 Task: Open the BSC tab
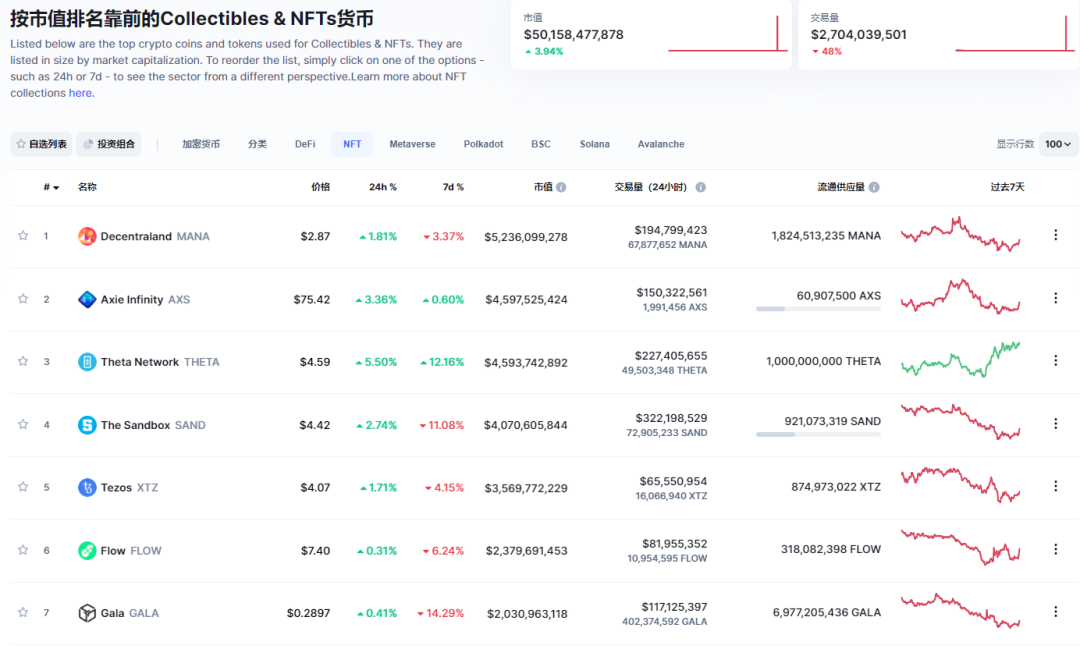[541, 144]
